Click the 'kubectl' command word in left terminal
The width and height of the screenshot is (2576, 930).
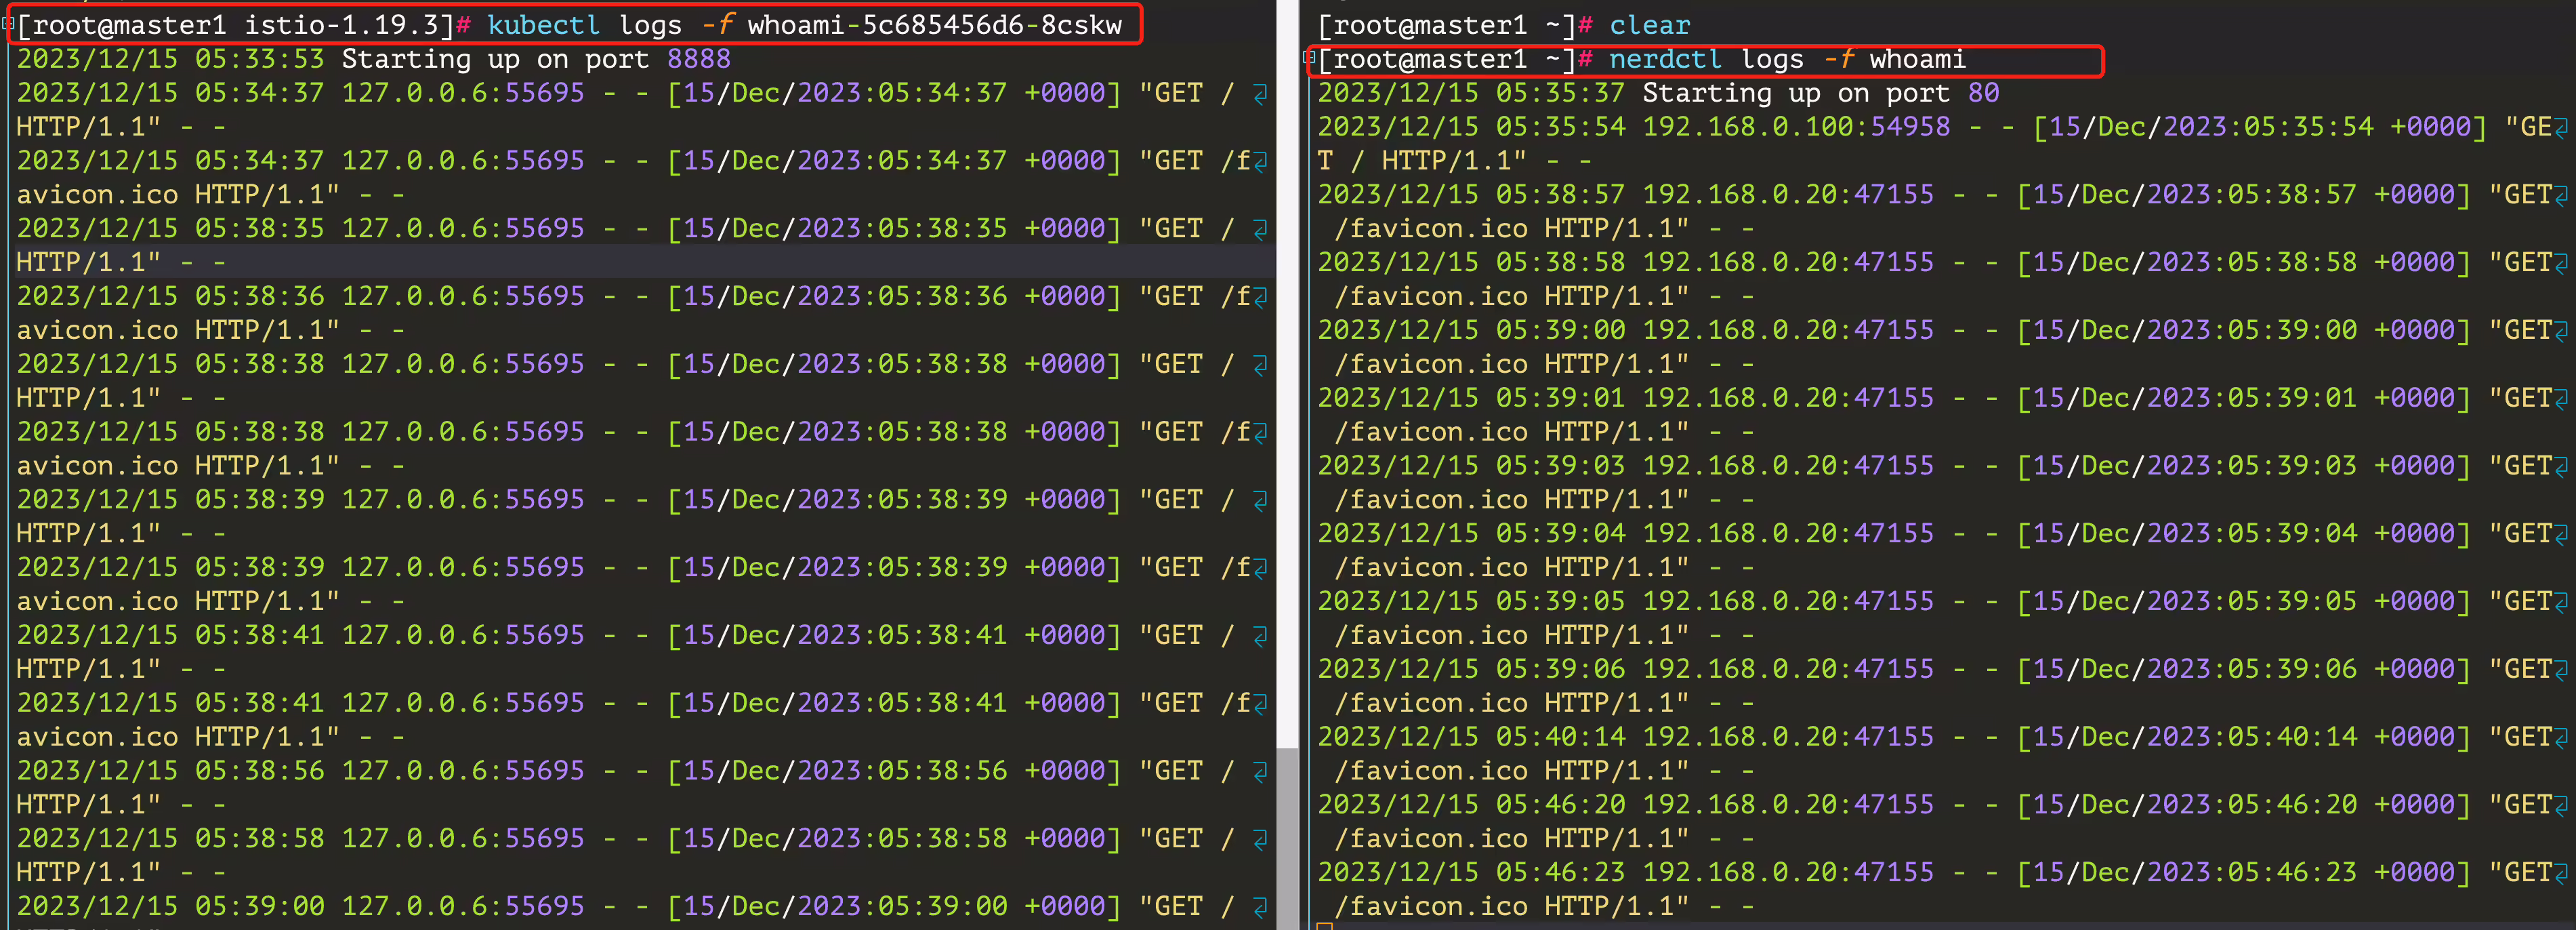tap(543, 25)
